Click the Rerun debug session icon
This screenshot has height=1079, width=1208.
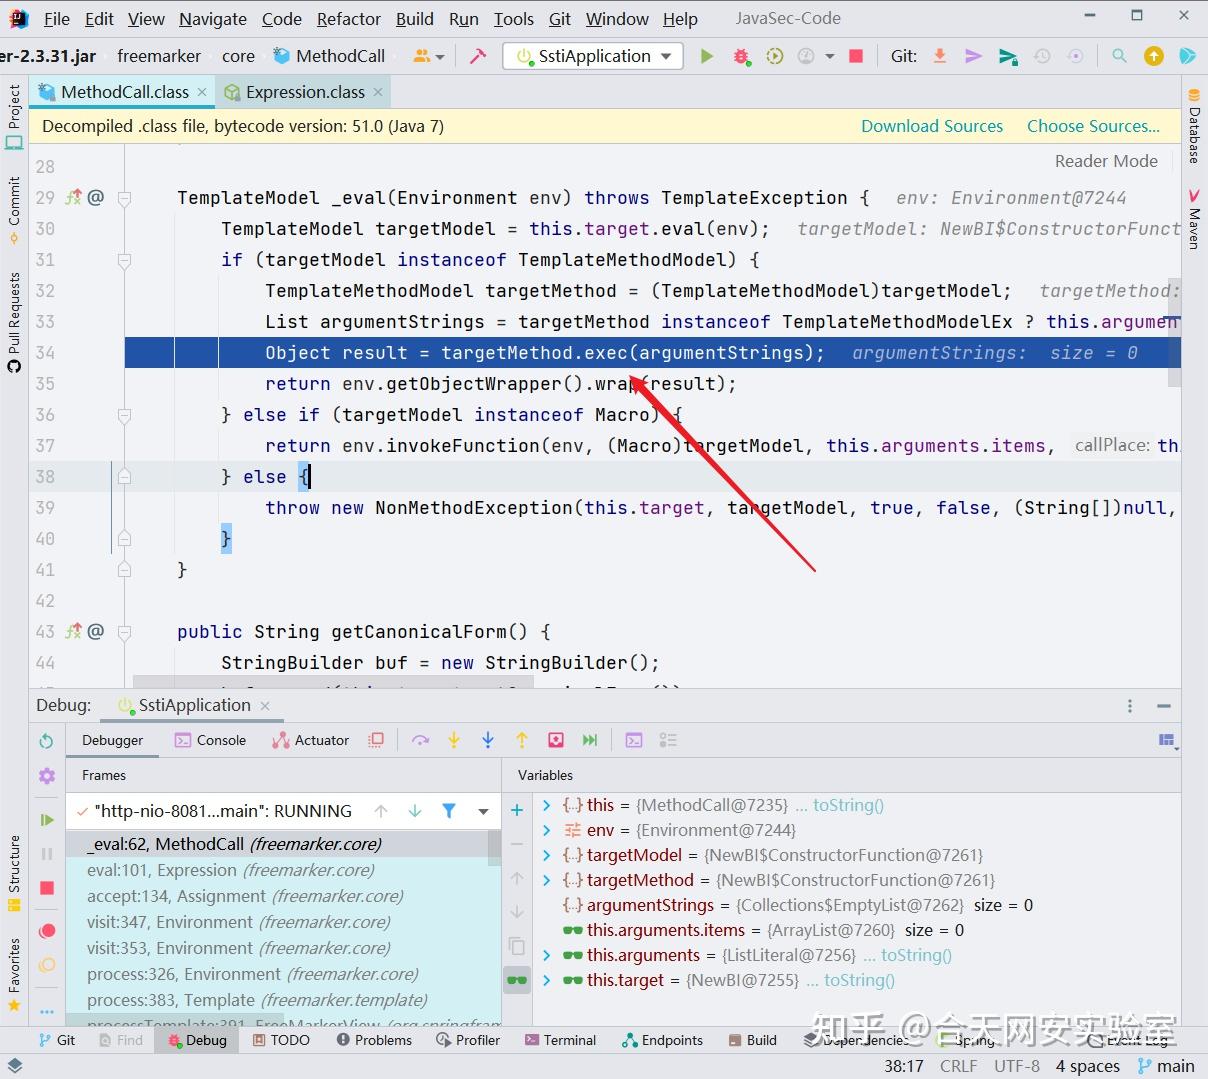(46, 741)
